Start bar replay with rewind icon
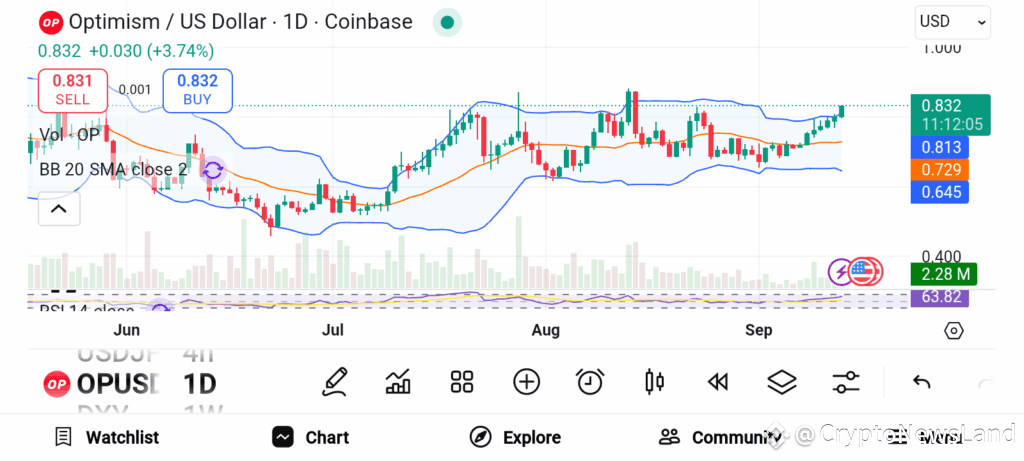Viewport: 1024px width, 461px height. 718,382
